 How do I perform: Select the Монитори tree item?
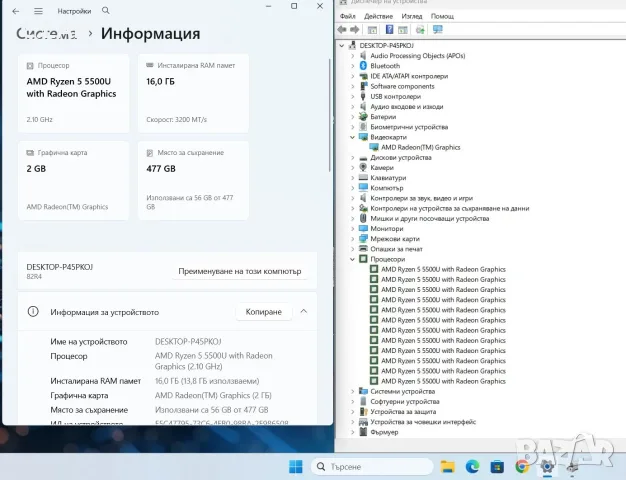pos(386,229)
